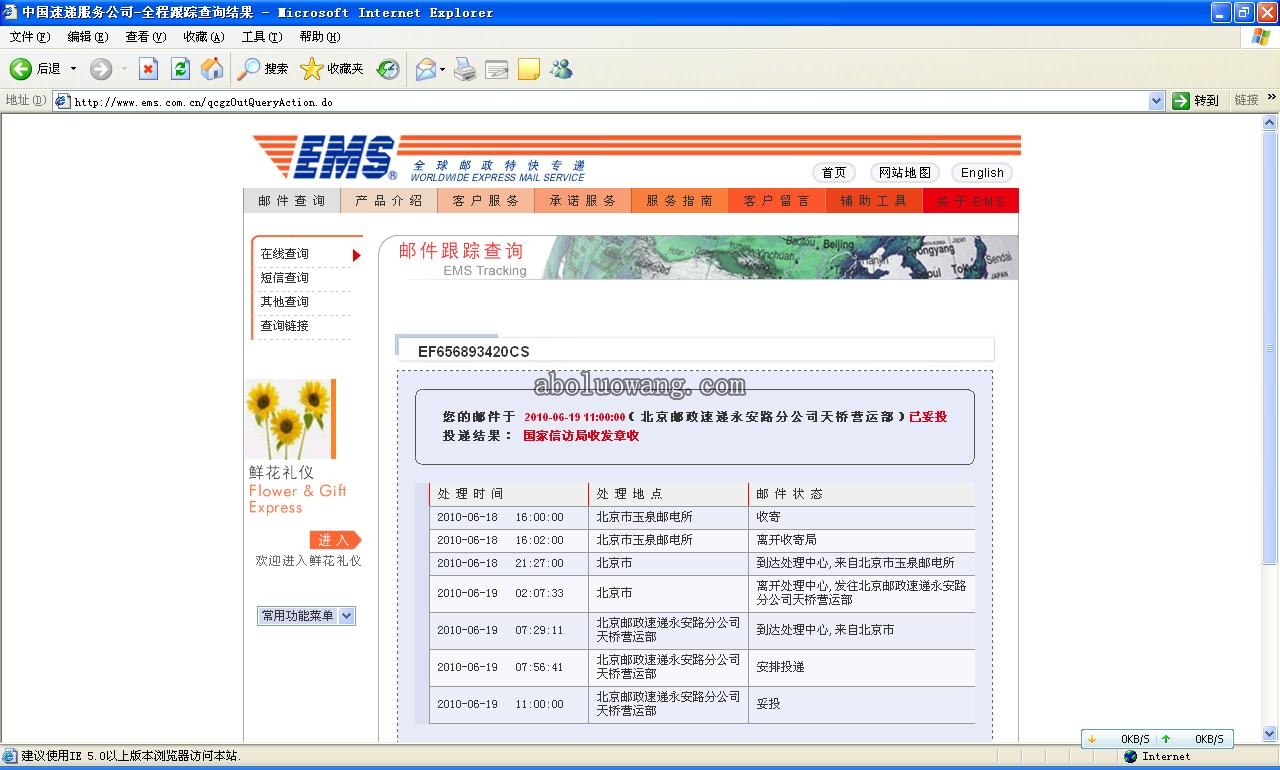
Task: Select the 客户服务 navigation tab
Action: pyautogui.click(x=486, y=200)
